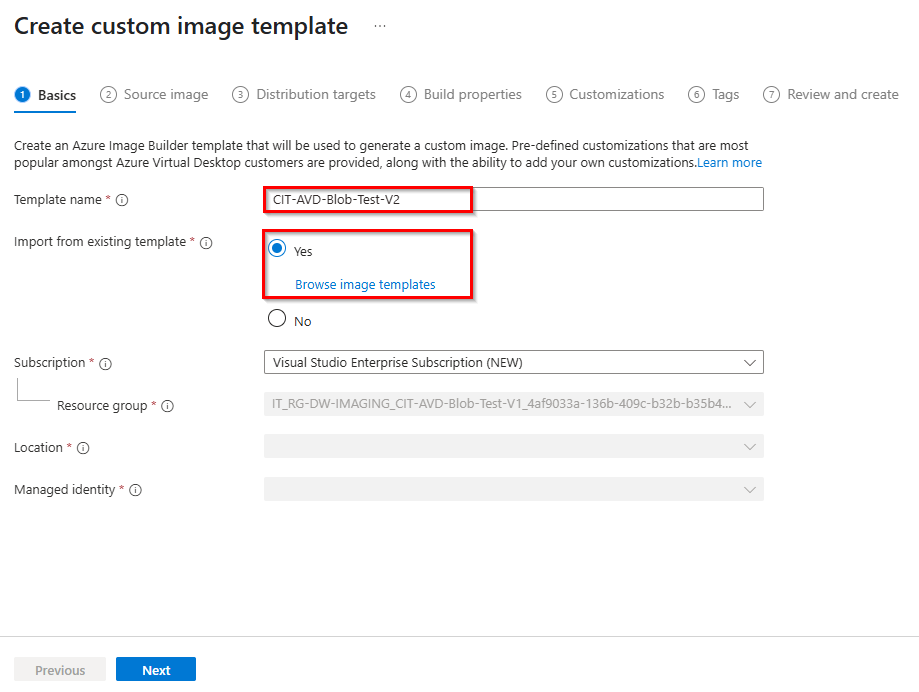Show the Resource group info tooltip
Image resolution: width=919 pixels, height=692 pixels.
[x=167, y=406]
